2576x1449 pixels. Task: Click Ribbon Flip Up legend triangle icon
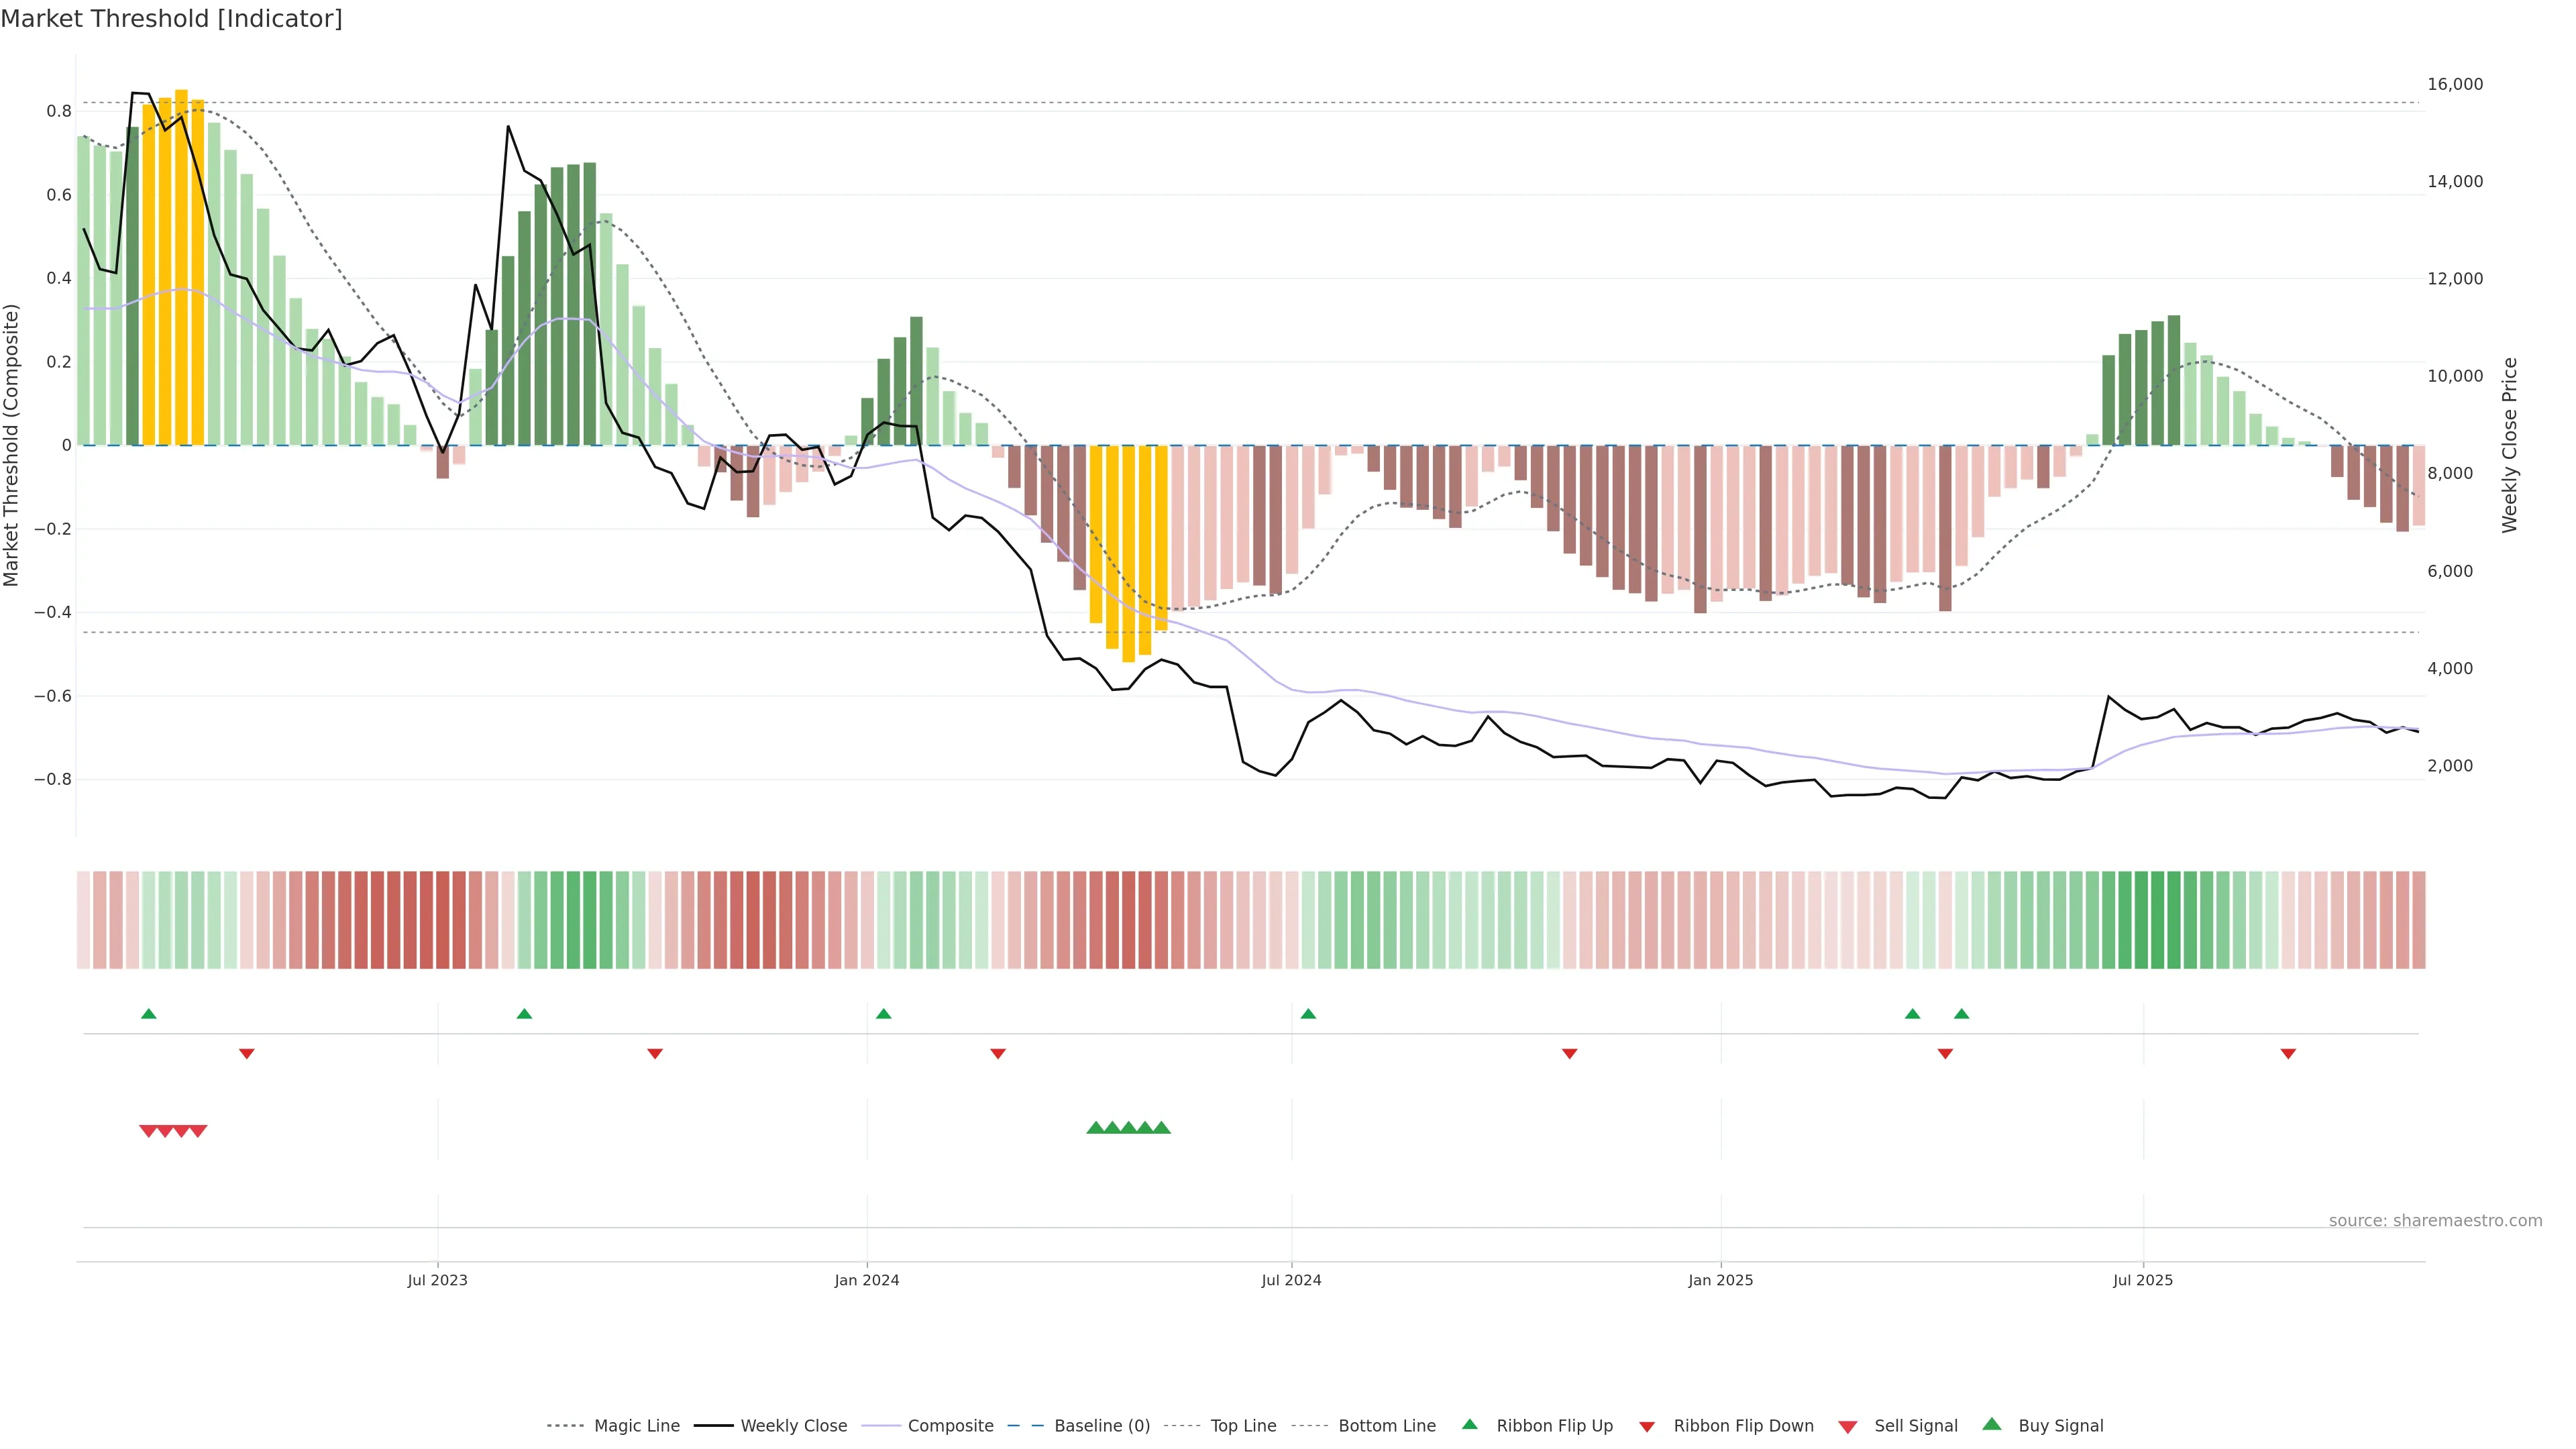1470,1424
